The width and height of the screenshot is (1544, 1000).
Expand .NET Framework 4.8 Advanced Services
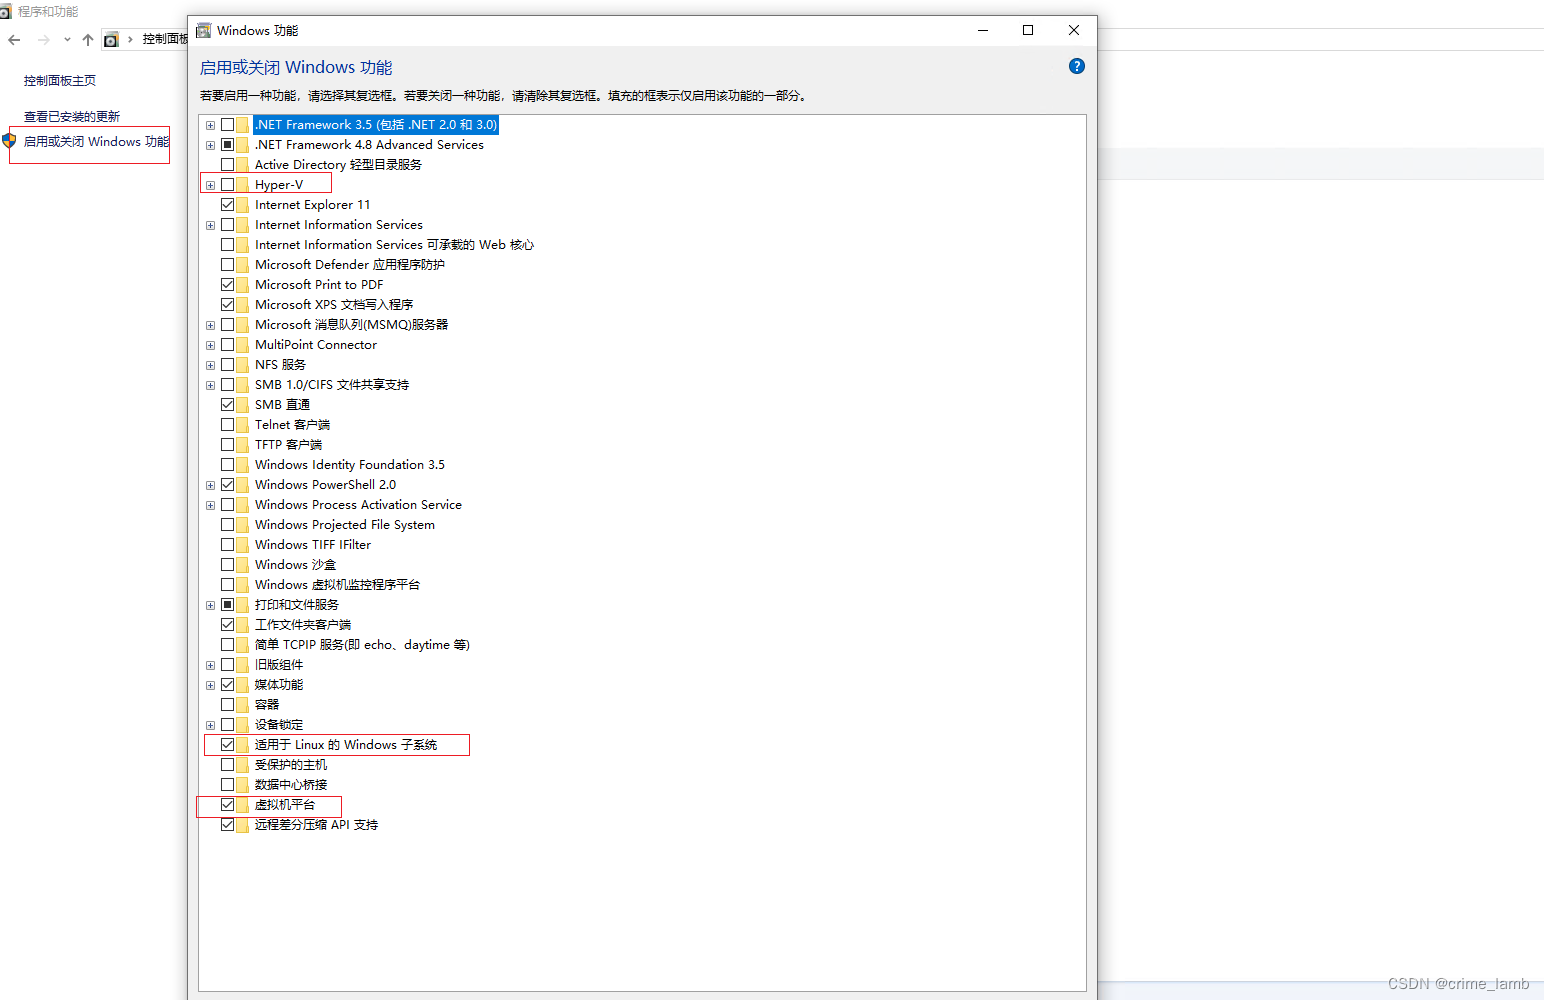click(x=210, y=145)
